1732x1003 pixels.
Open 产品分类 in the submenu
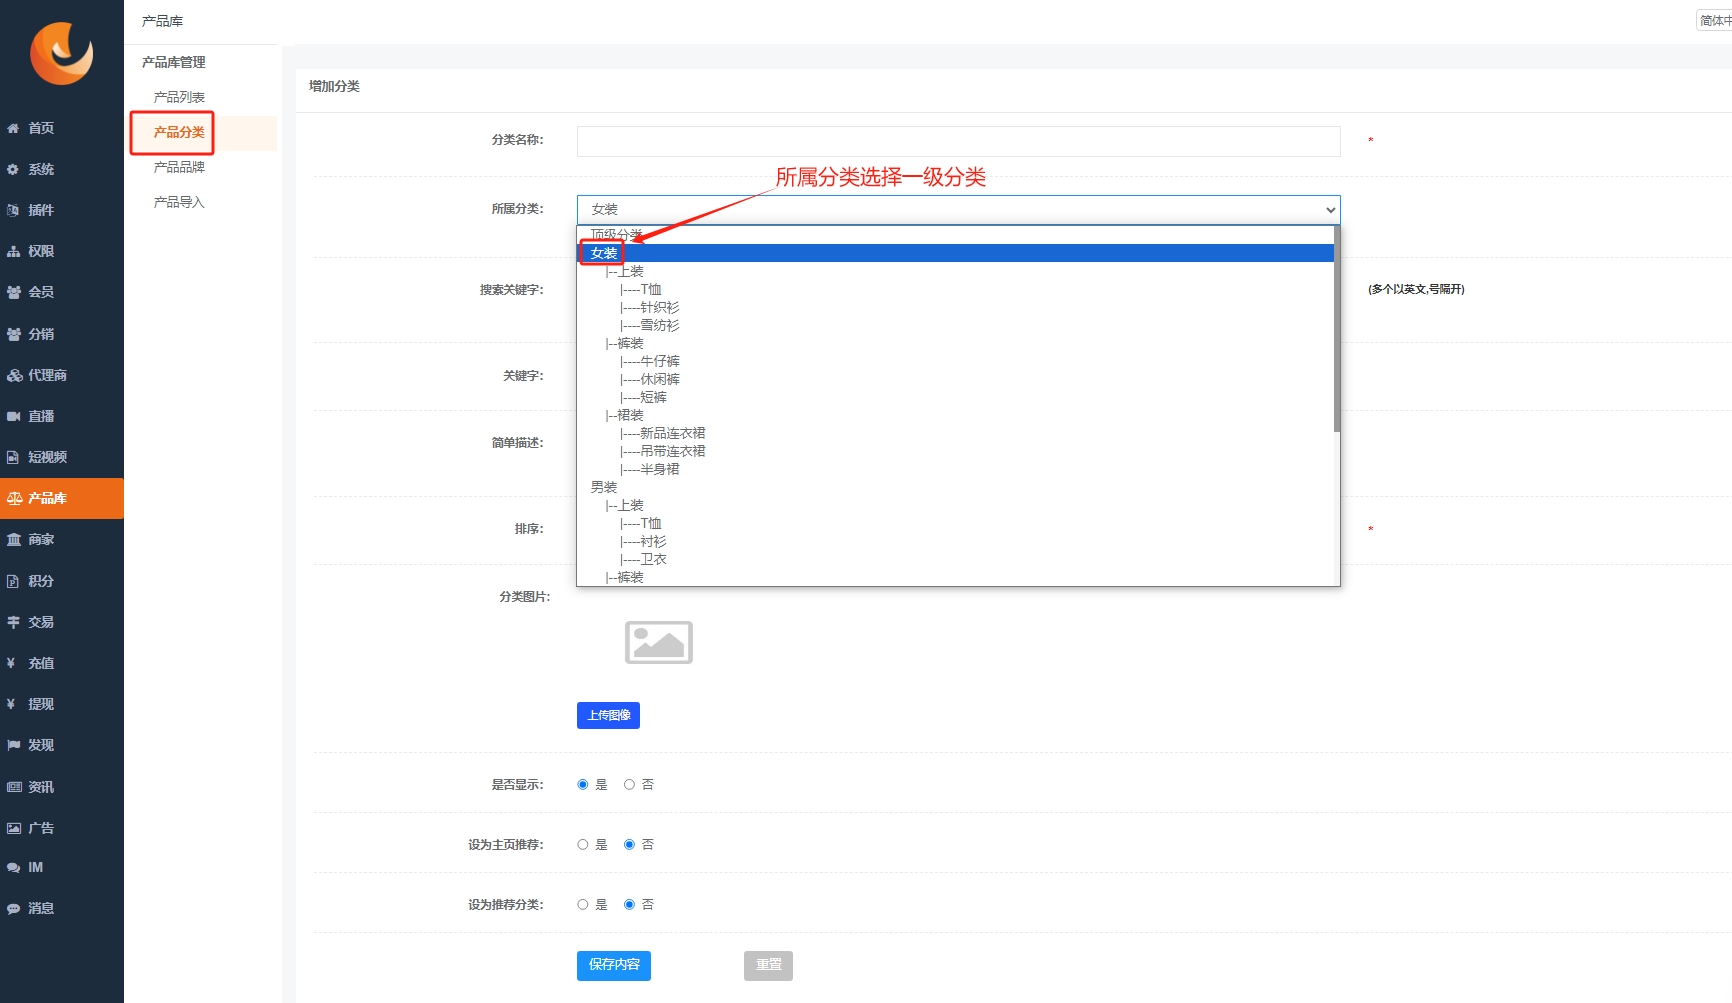tap(179, 132)
